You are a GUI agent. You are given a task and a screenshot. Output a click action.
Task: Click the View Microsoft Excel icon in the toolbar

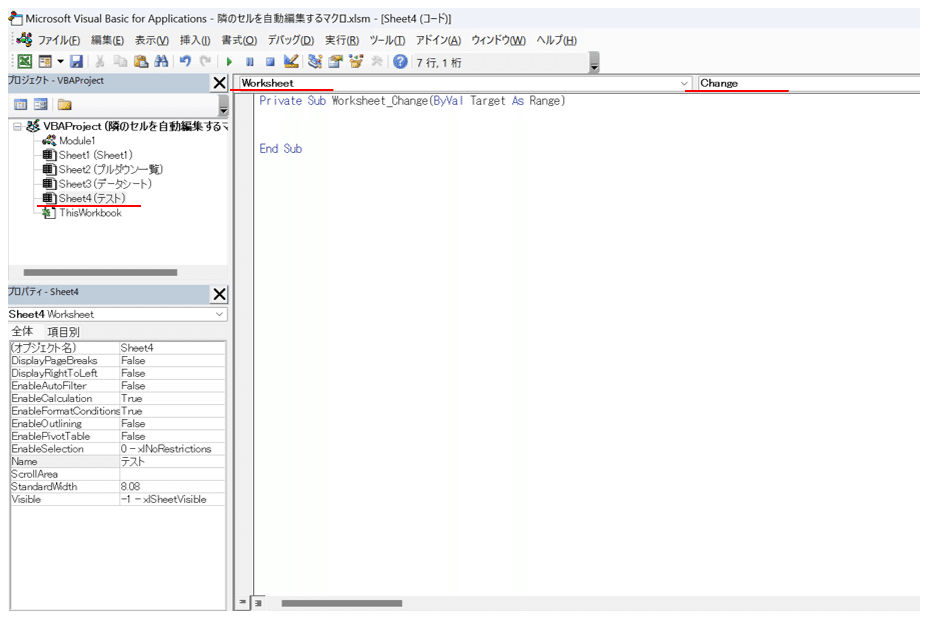click(24, 61)
